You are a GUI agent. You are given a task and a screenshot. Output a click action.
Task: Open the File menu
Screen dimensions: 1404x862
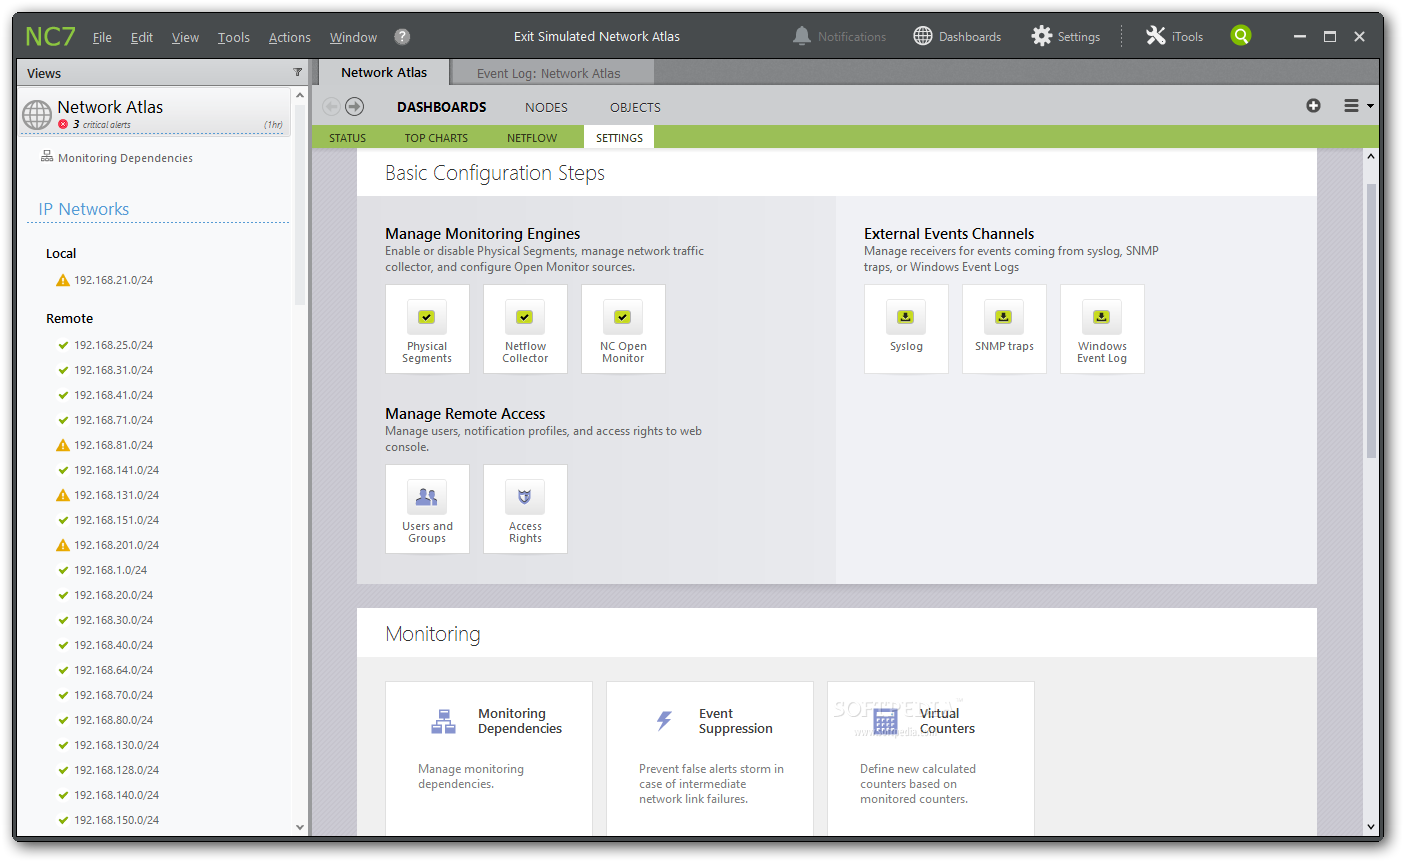pyautogui.click(x=102, y=38)
